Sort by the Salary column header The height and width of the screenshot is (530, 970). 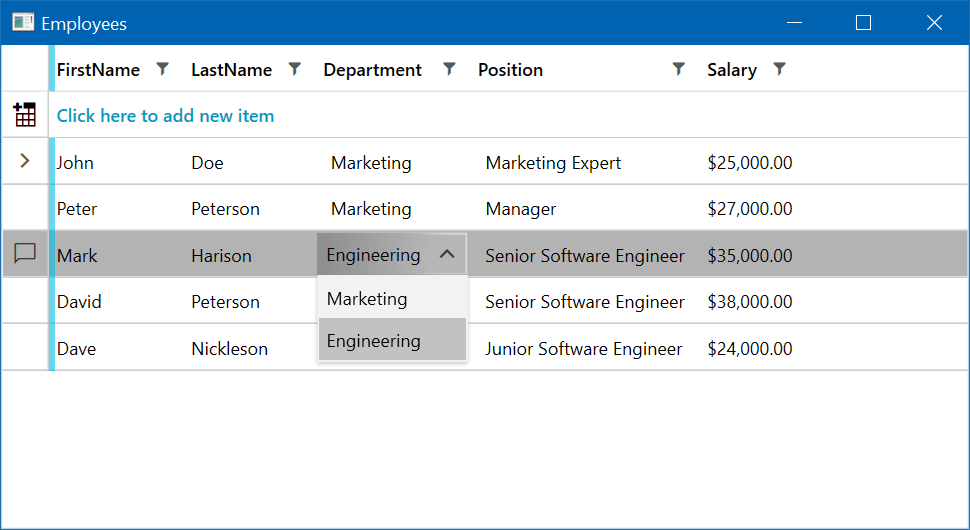[732, 70]
